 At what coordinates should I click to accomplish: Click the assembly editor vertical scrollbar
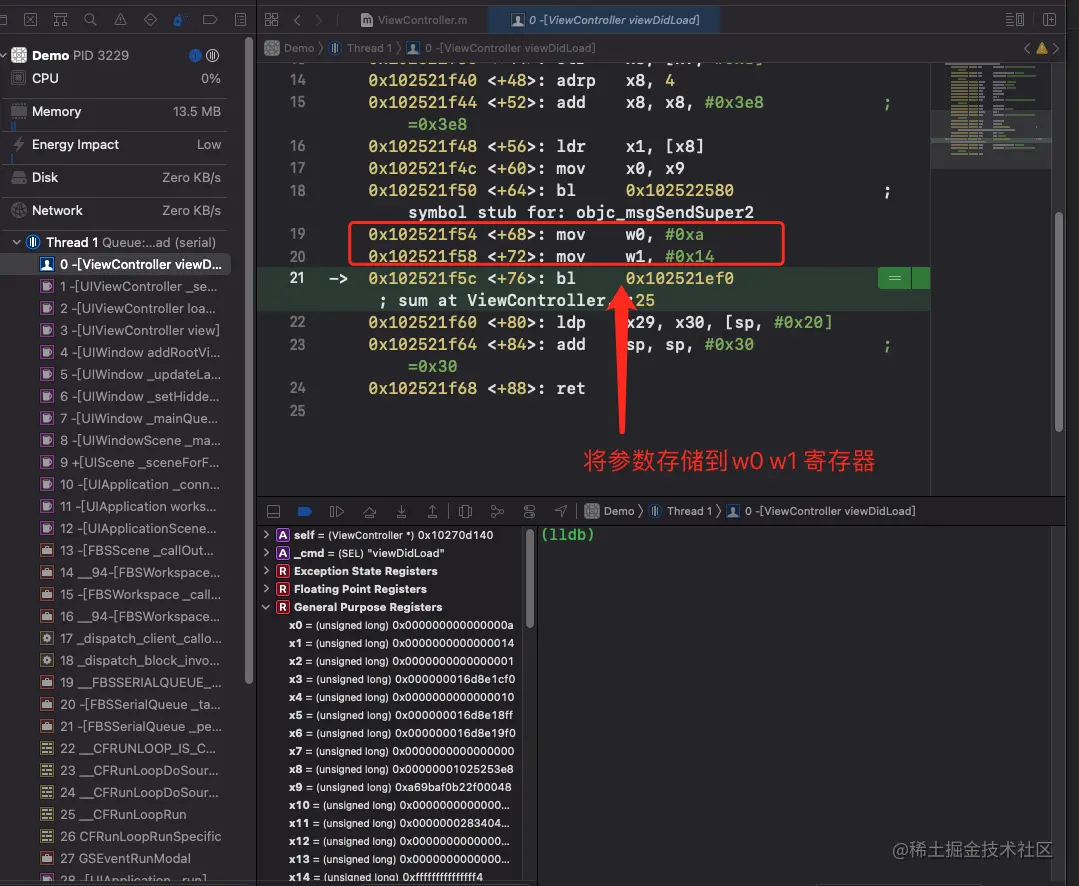tap(1059, 321)
